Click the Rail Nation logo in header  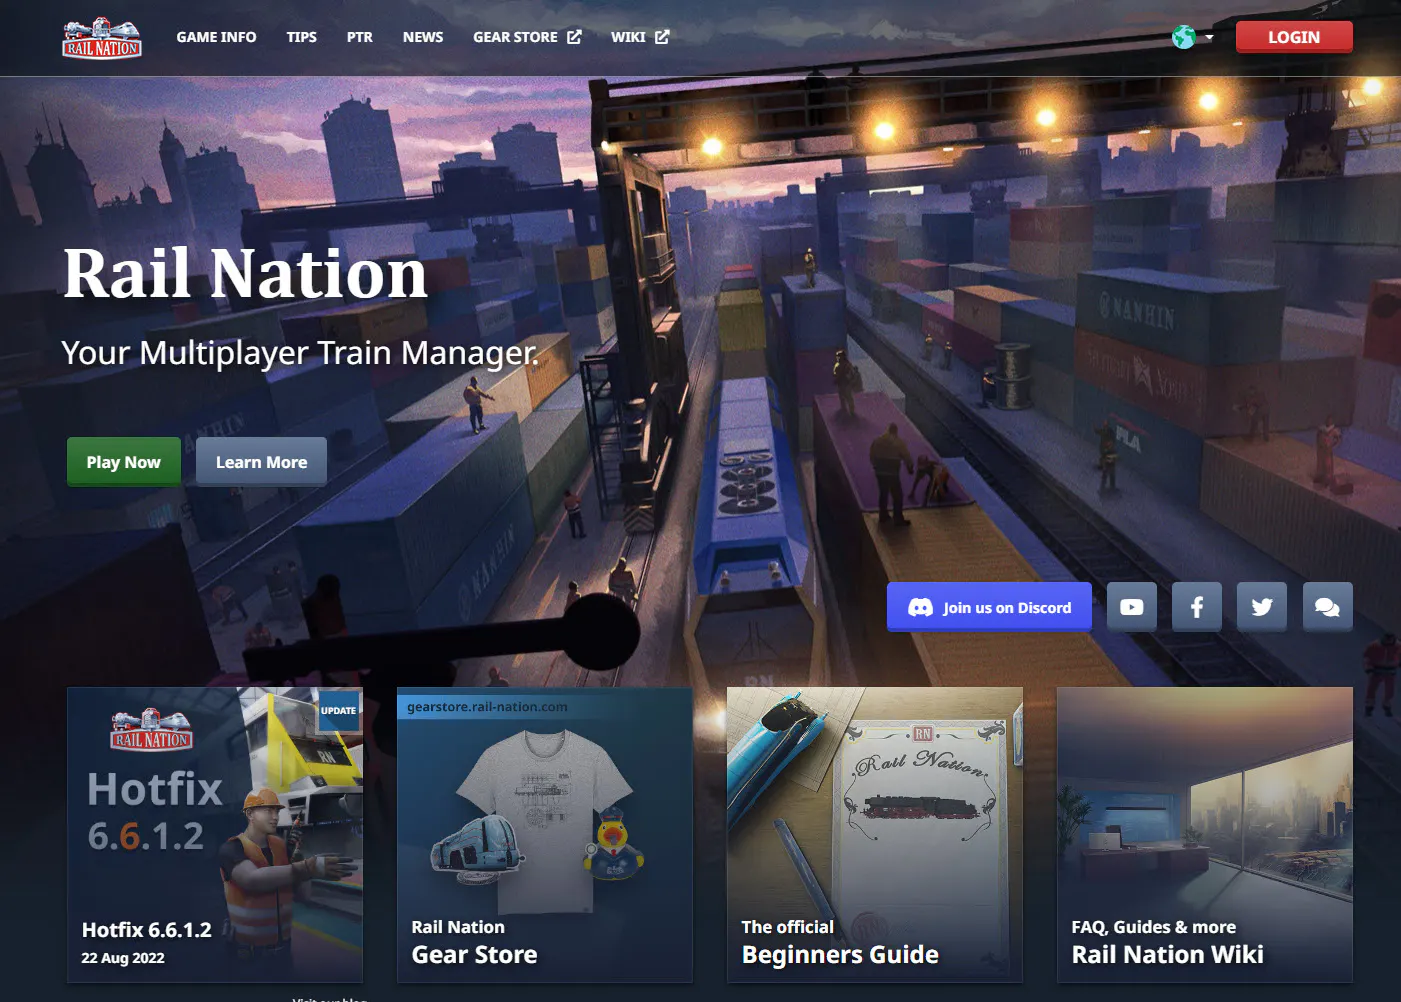pyautogui.click(x=102, y=38)
